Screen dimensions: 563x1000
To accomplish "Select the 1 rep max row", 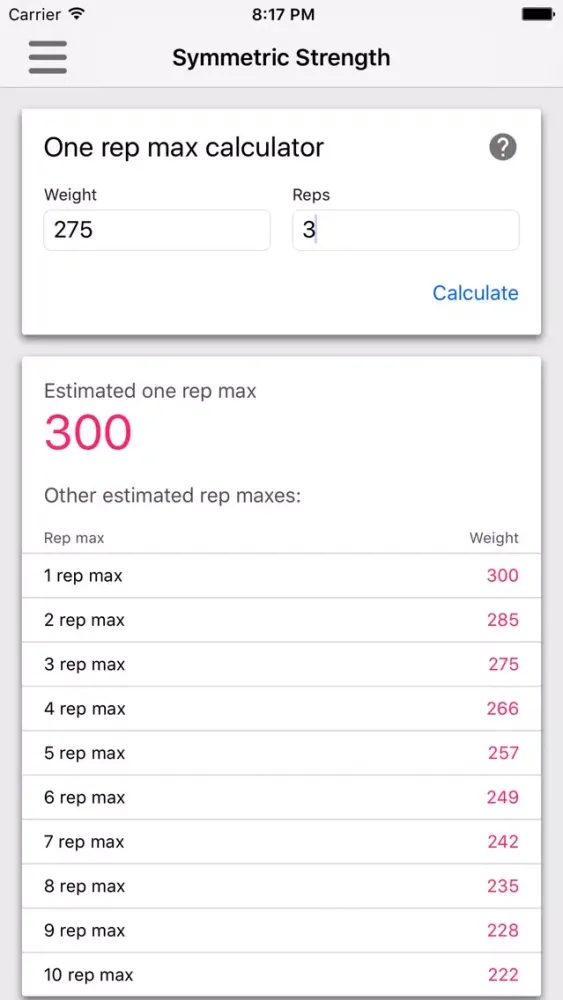I will 281,576.
